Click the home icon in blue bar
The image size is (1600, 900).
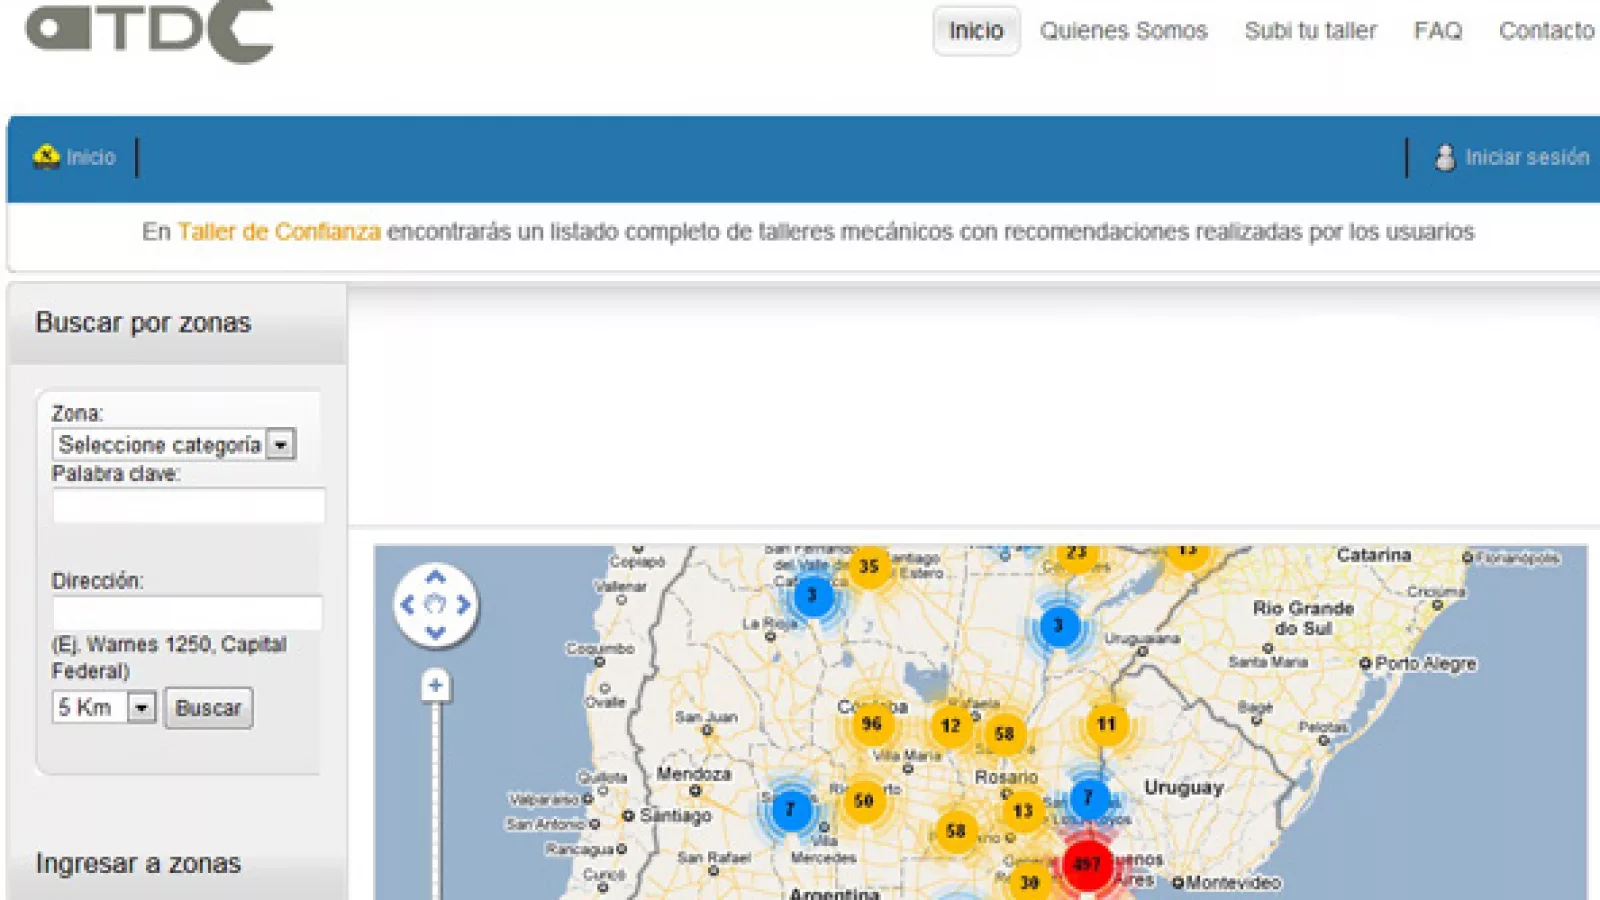[x=46, y=157]
